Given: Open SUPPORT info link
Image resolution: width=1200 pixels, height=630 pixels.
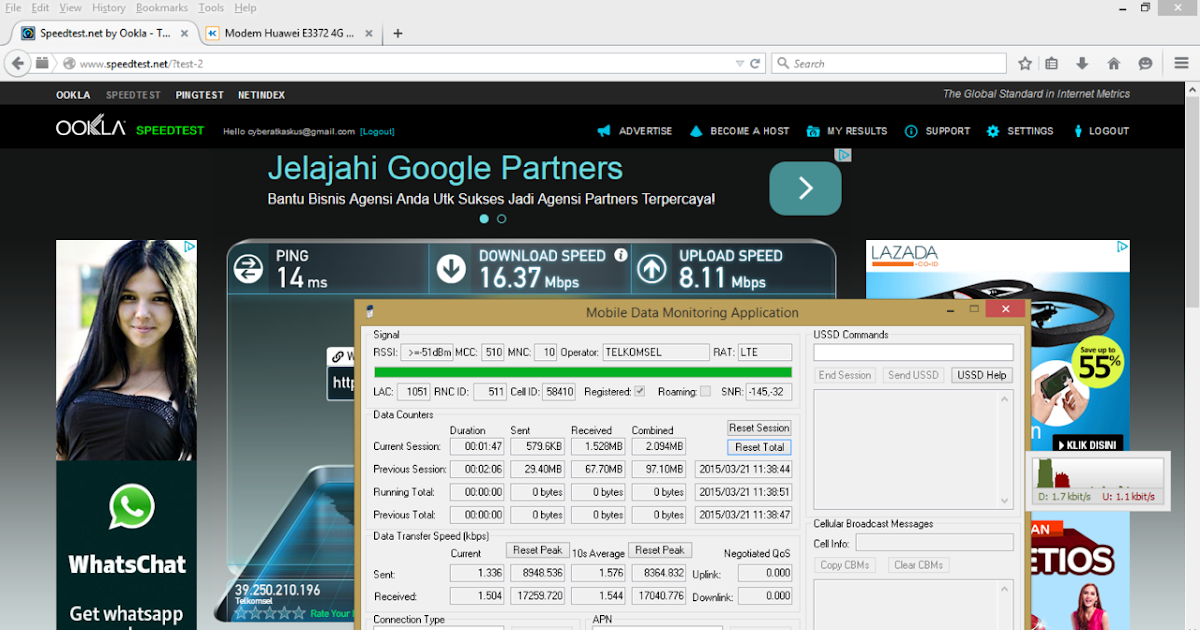Looking at the screenshot, I should pos(937,131).
